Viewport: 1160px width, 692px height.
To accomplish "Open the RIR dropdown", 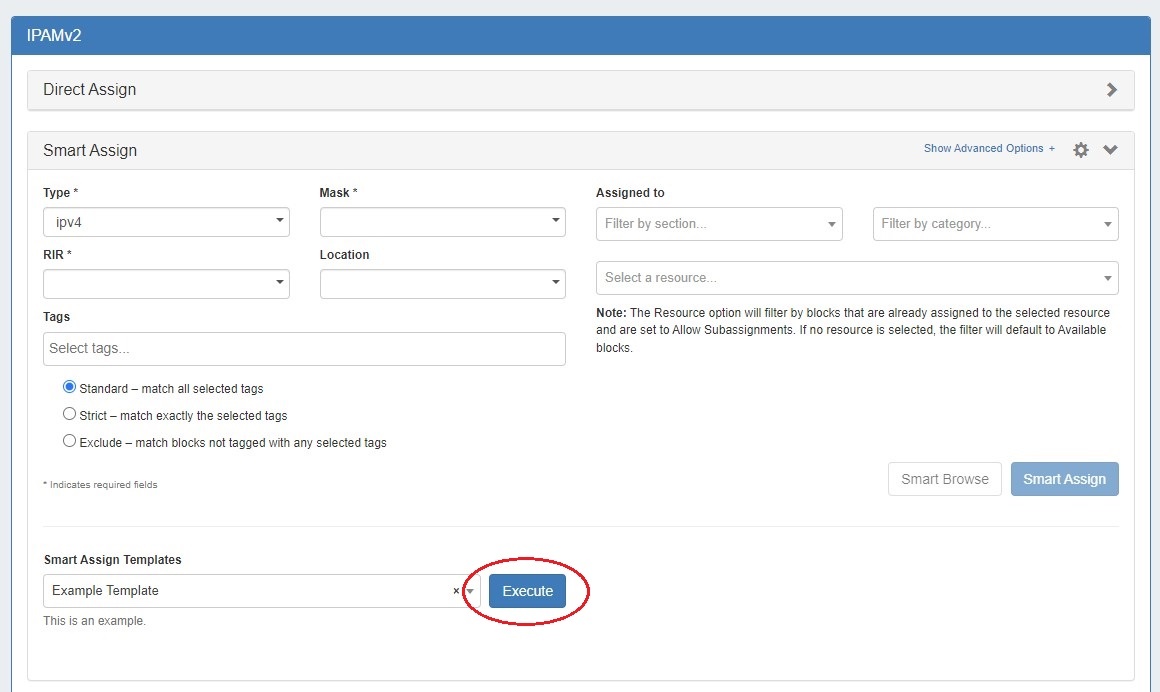I will pyautogui.click(x=166, y=284).
